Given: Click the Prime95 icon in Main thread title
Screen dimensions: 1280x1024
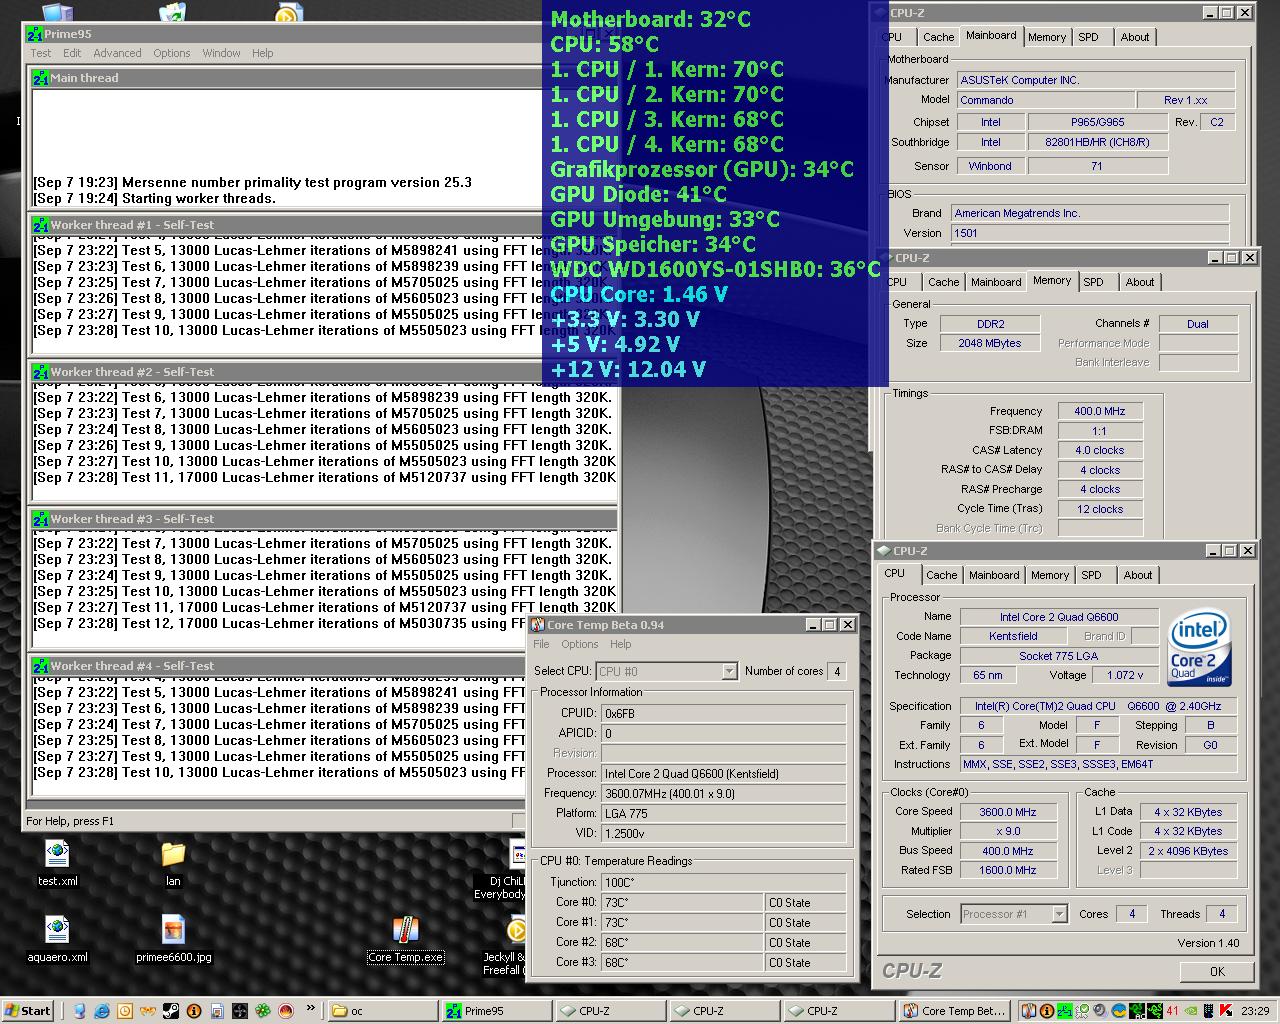Looking at the screenshot, I should 40,78.
